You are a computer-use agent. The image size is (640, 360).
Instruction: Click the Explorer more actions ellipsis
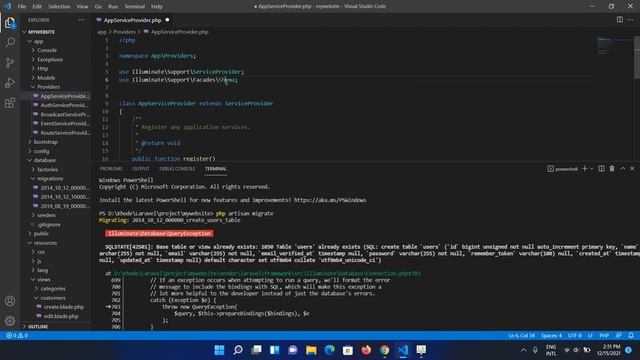click(81, 20)
